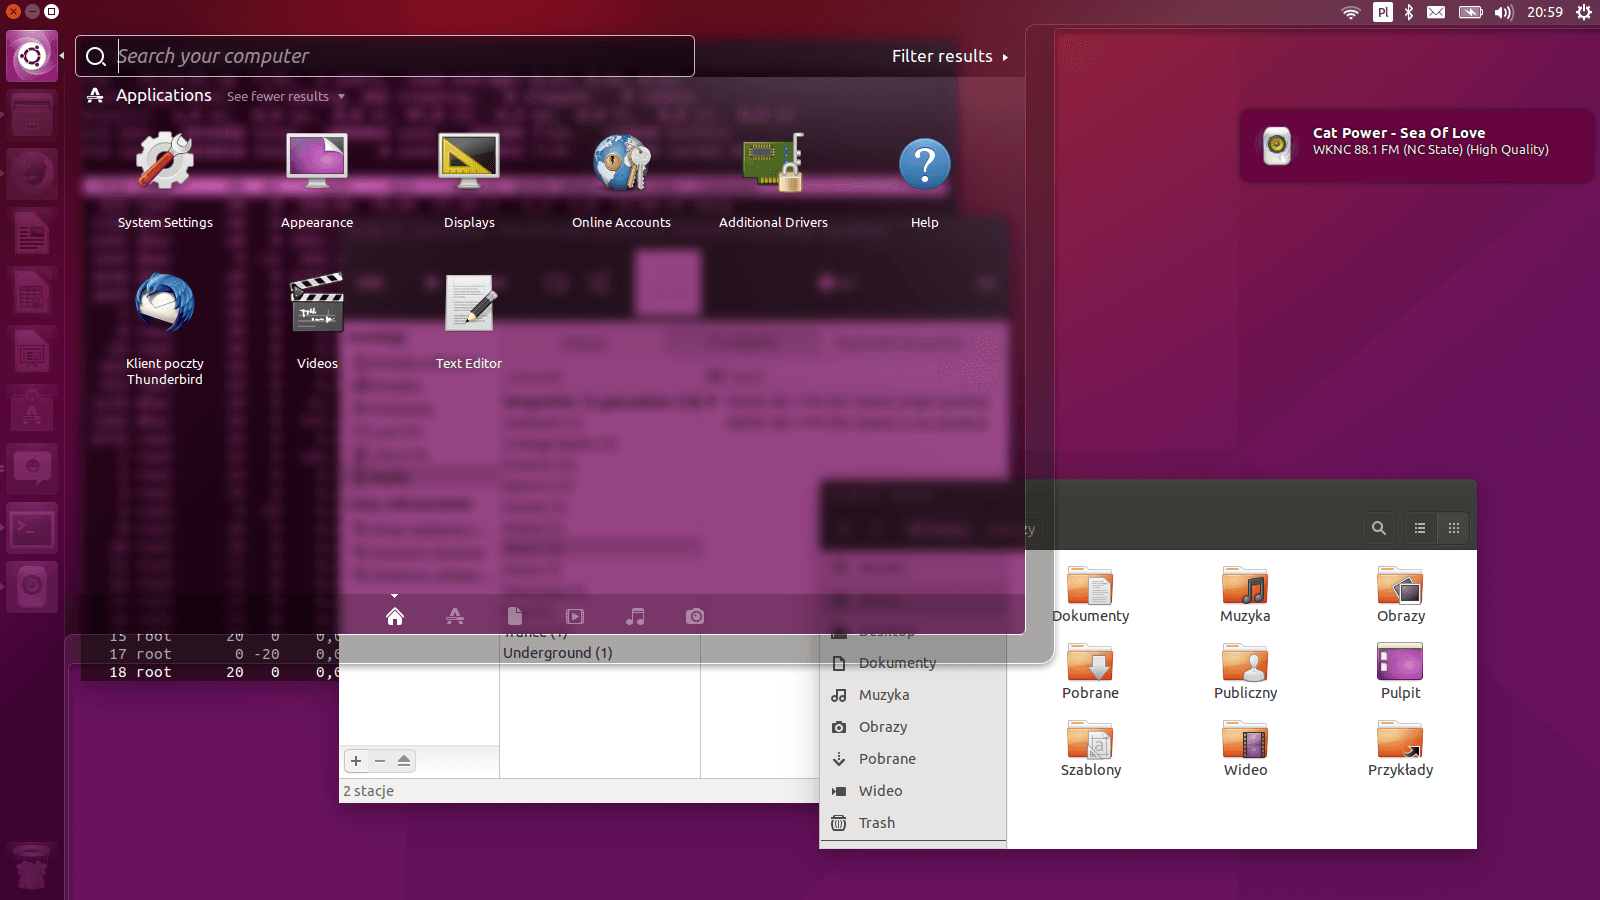1600x900 pixels.
Task: Switch Files window to list view
Action: click(x=1420, y=528)
